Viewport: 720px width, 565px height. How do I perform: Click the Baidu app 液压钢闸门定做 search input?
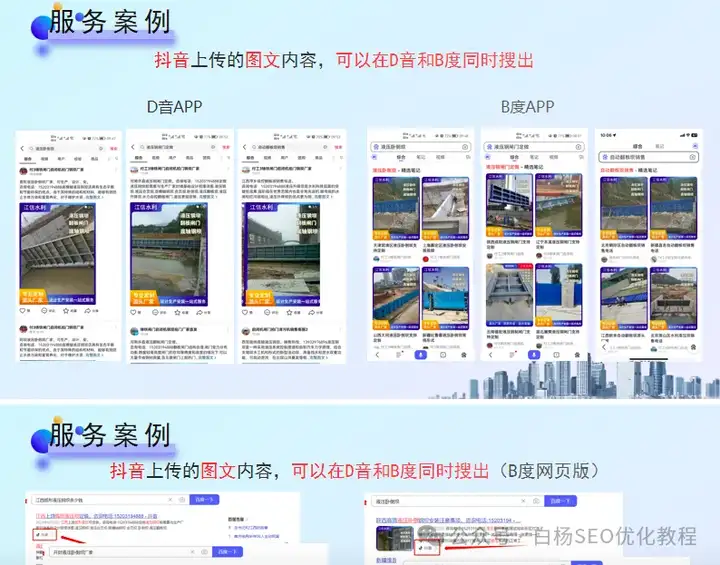pos(534,147)
